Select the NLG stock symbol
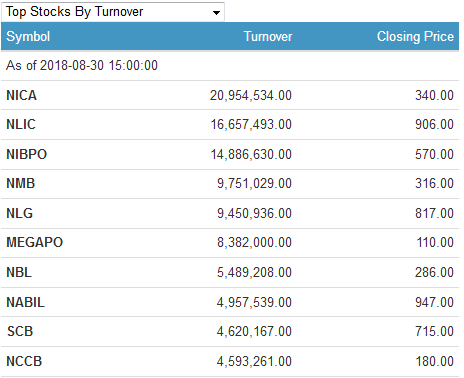 click(x=19, y=213)
